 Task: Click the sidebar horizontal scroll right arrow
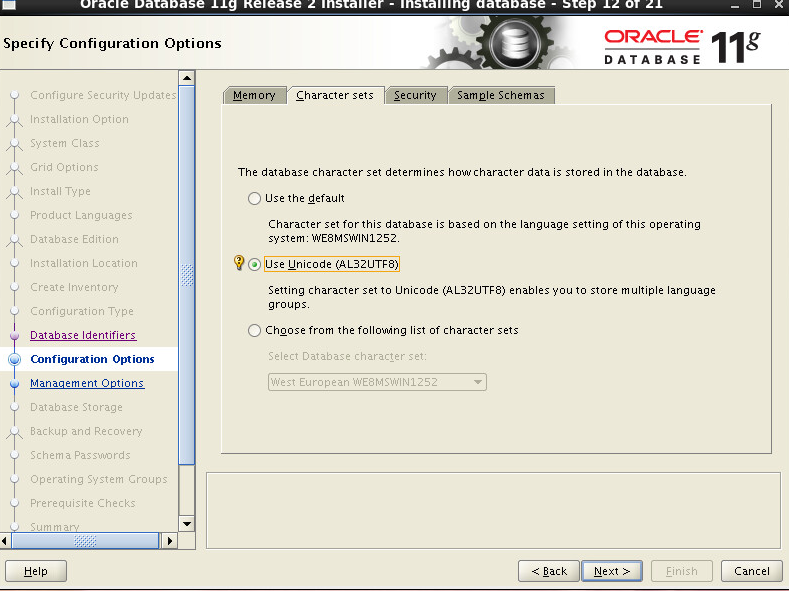pos(170,541)
